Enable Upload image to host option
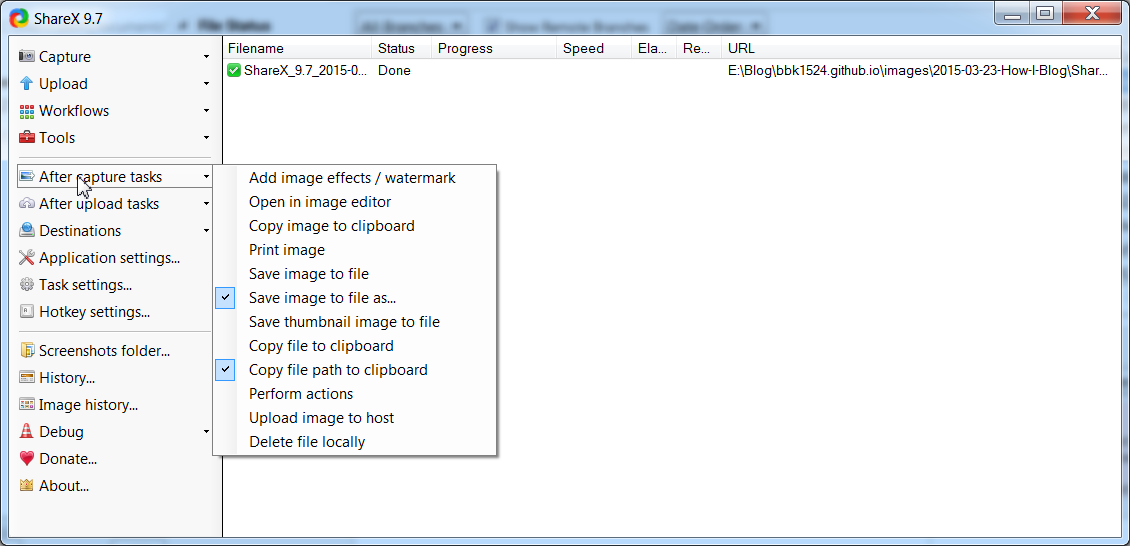 pos(321,418)
